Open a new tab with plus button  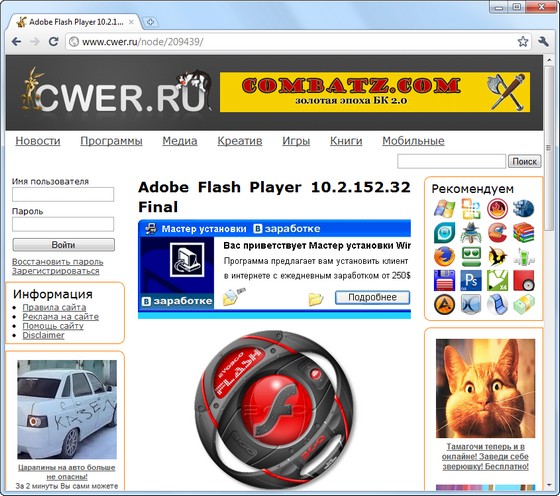[x=150, y=22]
